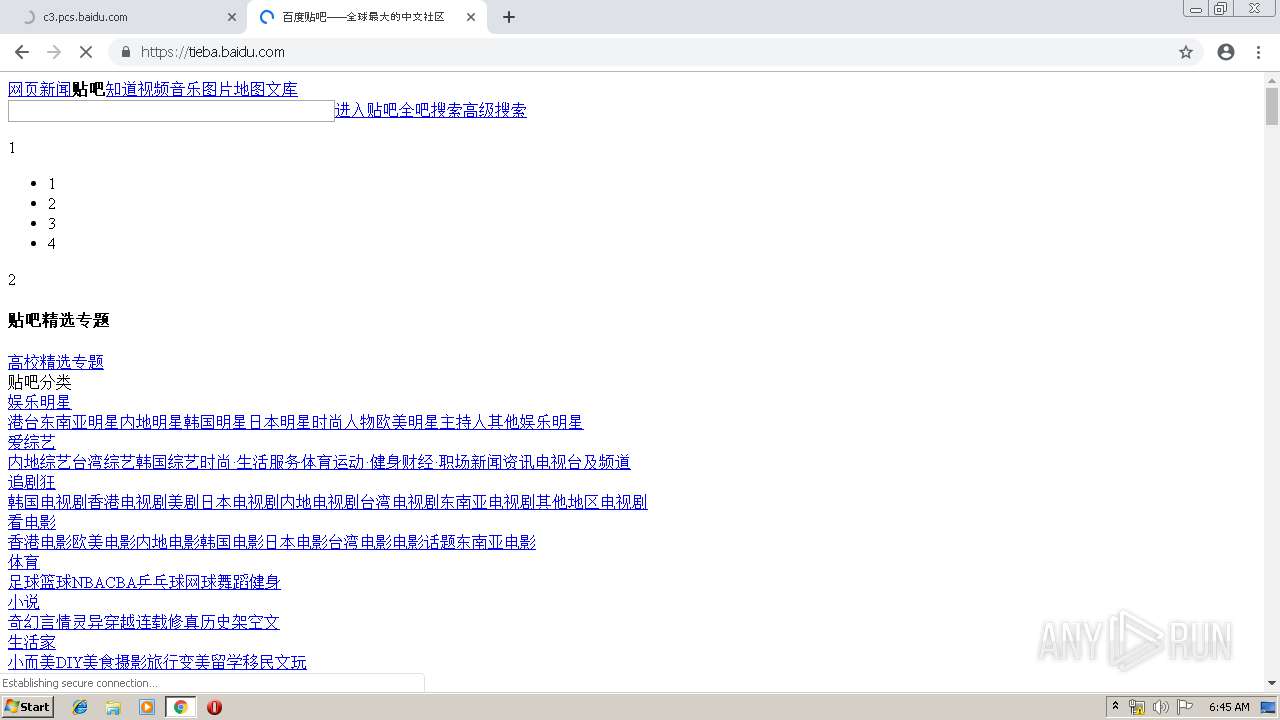The height and width of the screenshot is (720, 1280).
Task: Open the 文库 link
Action: click(282, 89)
